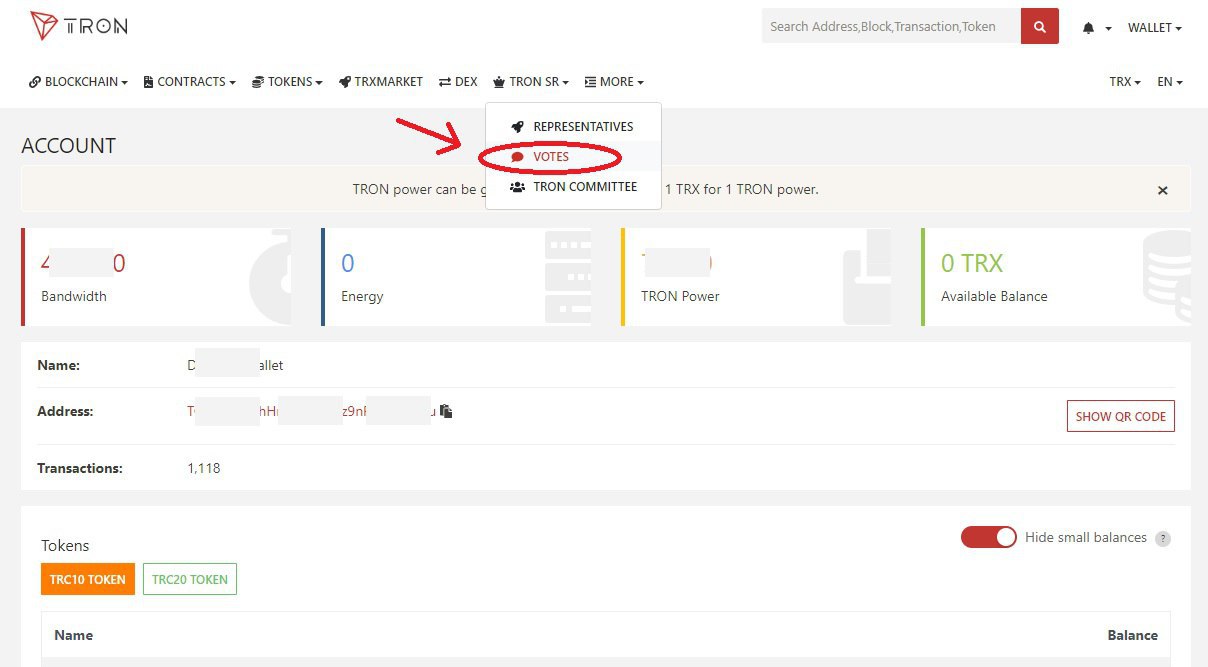The image size is (1208, 667).
Task: Switch to the TRC10 TOKEN tab
Action: tap(88, 579)
